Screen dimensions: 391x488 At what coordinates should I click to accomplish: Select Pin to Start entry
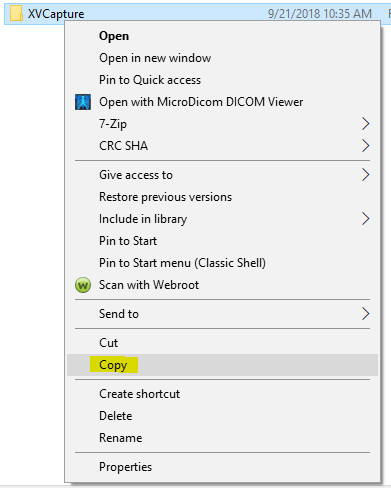click(x=128, y=241)
